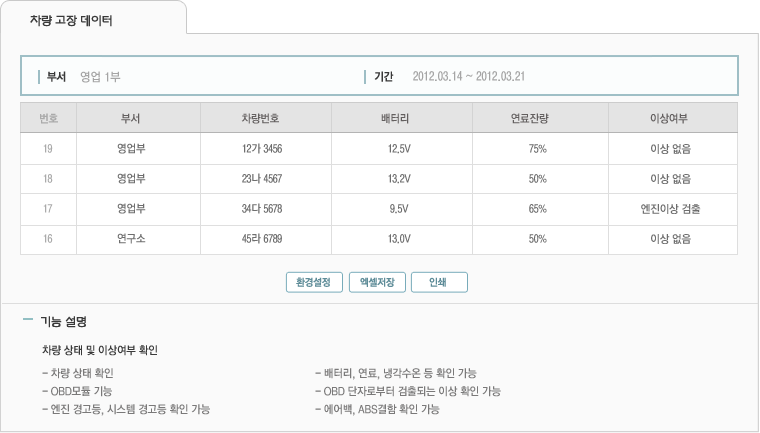Click vehicle number 34다 5678
Viewport: 760px width, 433px height.
(262, 209)
